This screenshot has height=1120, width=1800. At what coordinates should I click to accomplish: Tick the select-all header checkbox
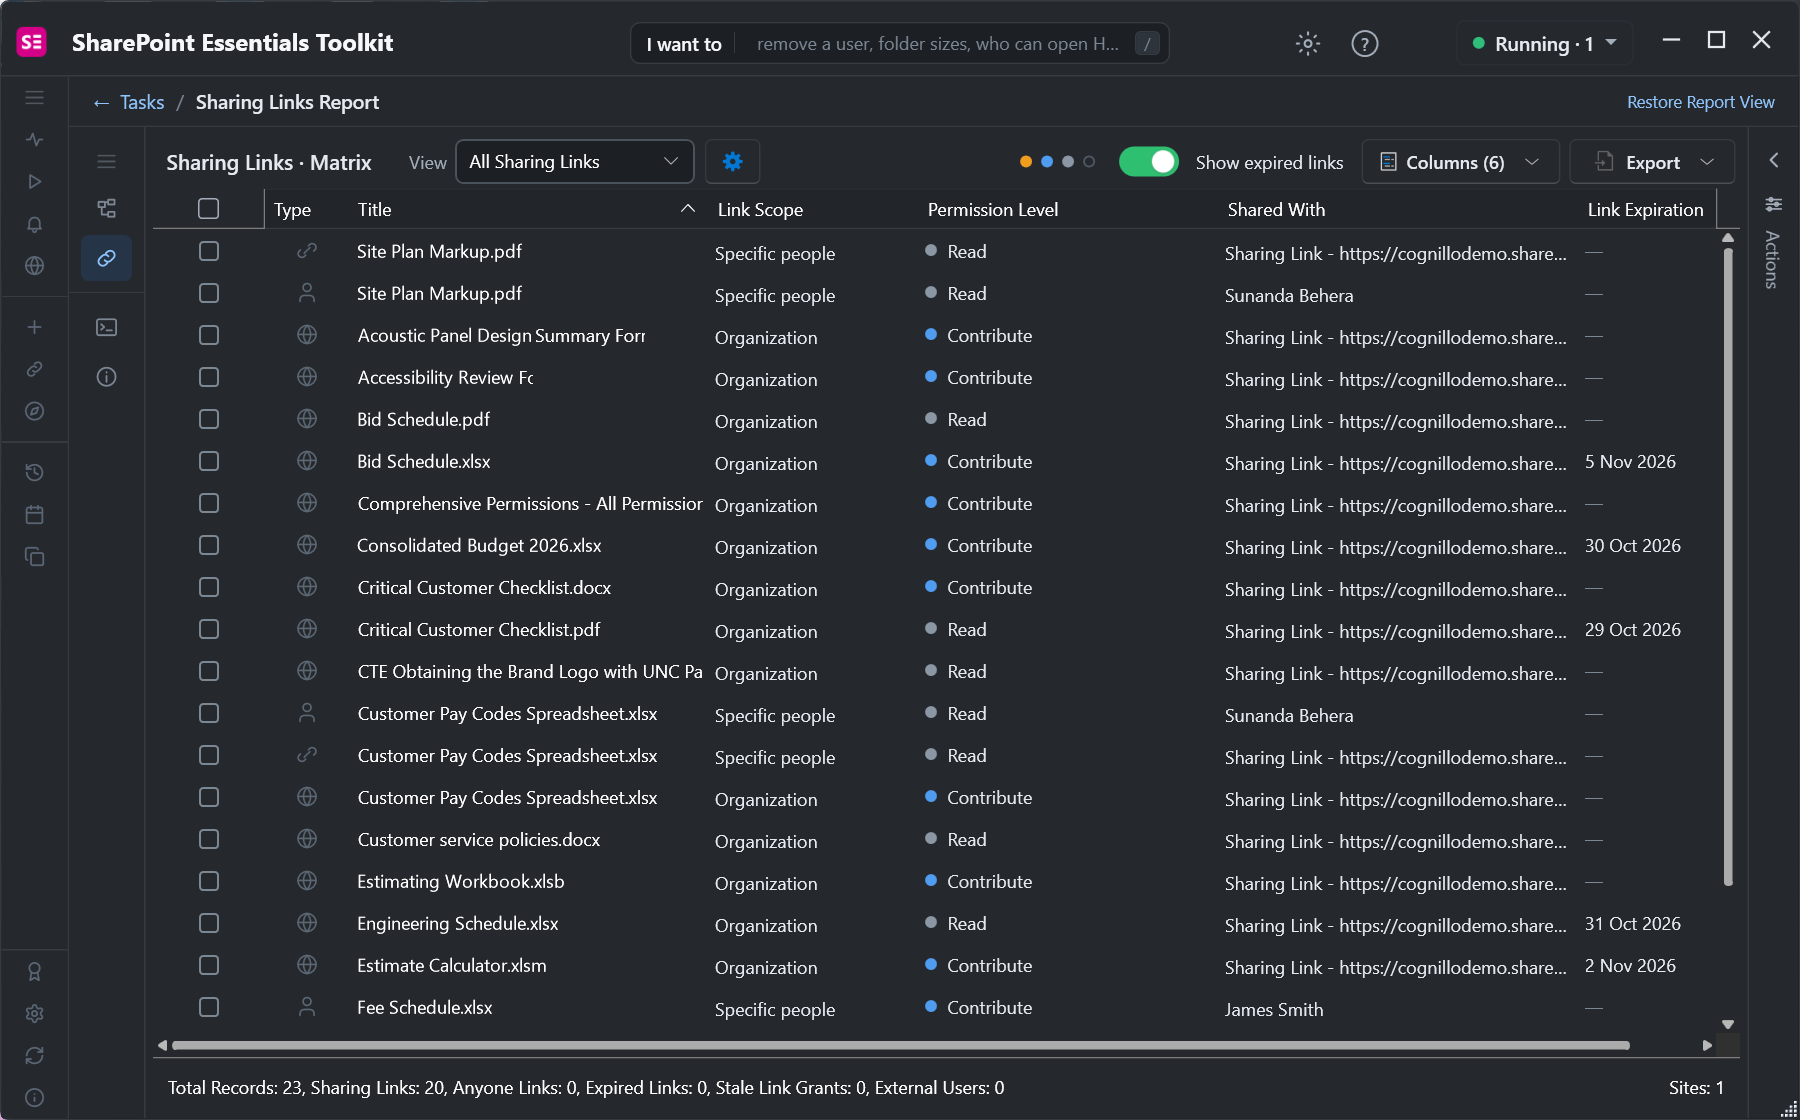[x=208, y=209]
